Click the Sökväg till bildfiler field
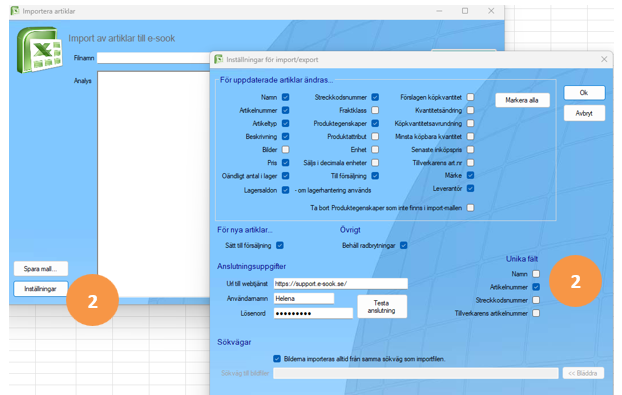Viewport: 622px width, 395px height. coord(416,373)
